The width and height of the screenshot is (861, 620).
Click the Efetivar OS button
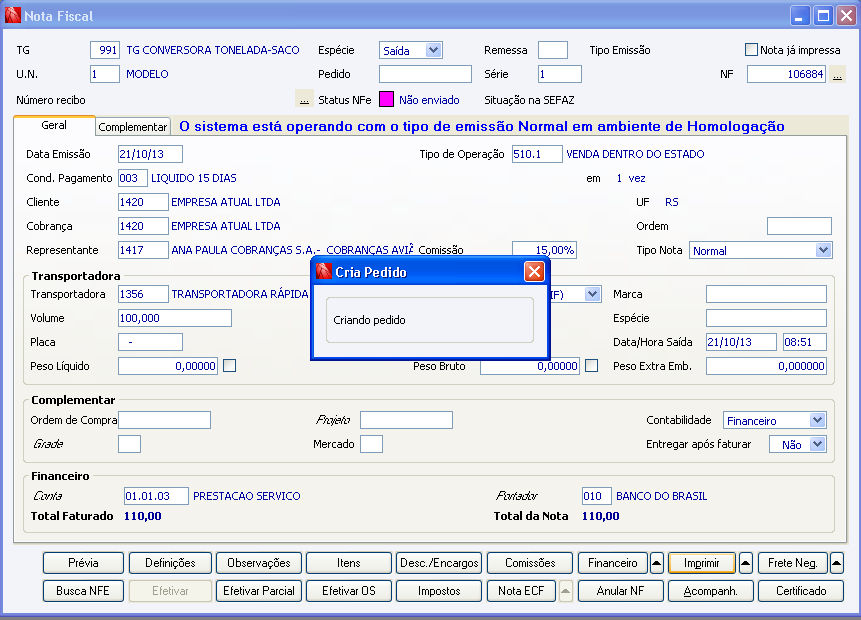tap(349, 591)
